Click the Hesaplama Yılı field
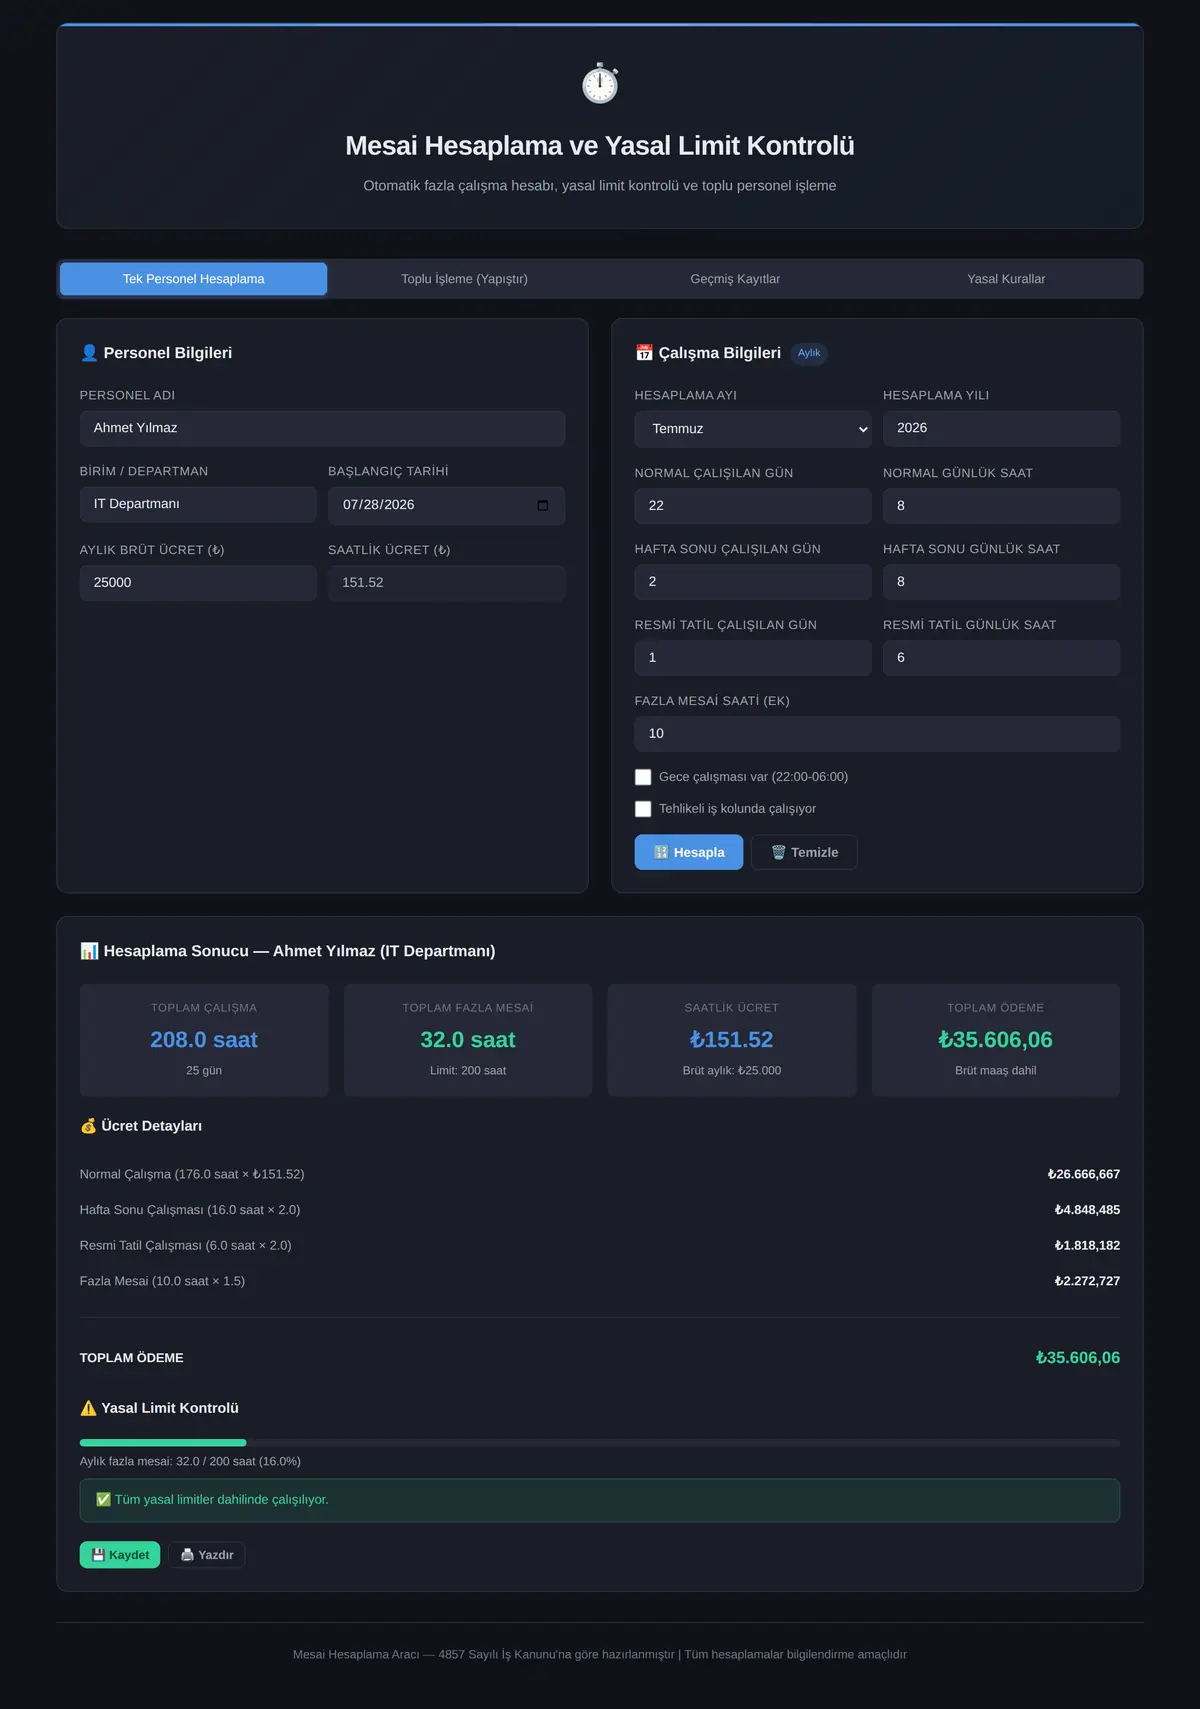Viewport: 1200px width, 1709px height. 1001,428
